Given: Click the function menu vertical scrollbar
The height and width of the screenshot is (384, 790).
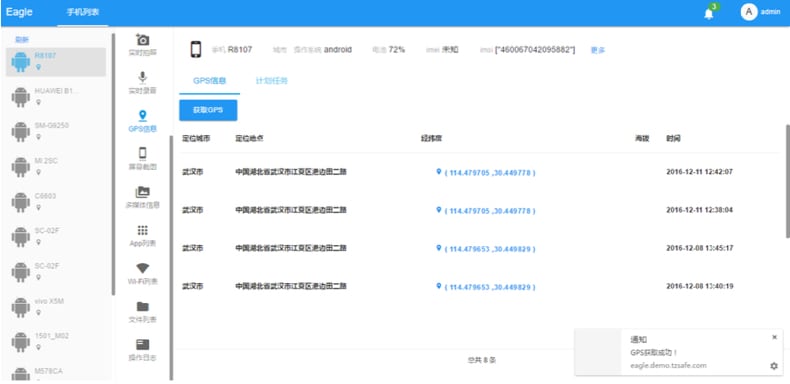Looking at the screenshot, I should coord(171,257).
